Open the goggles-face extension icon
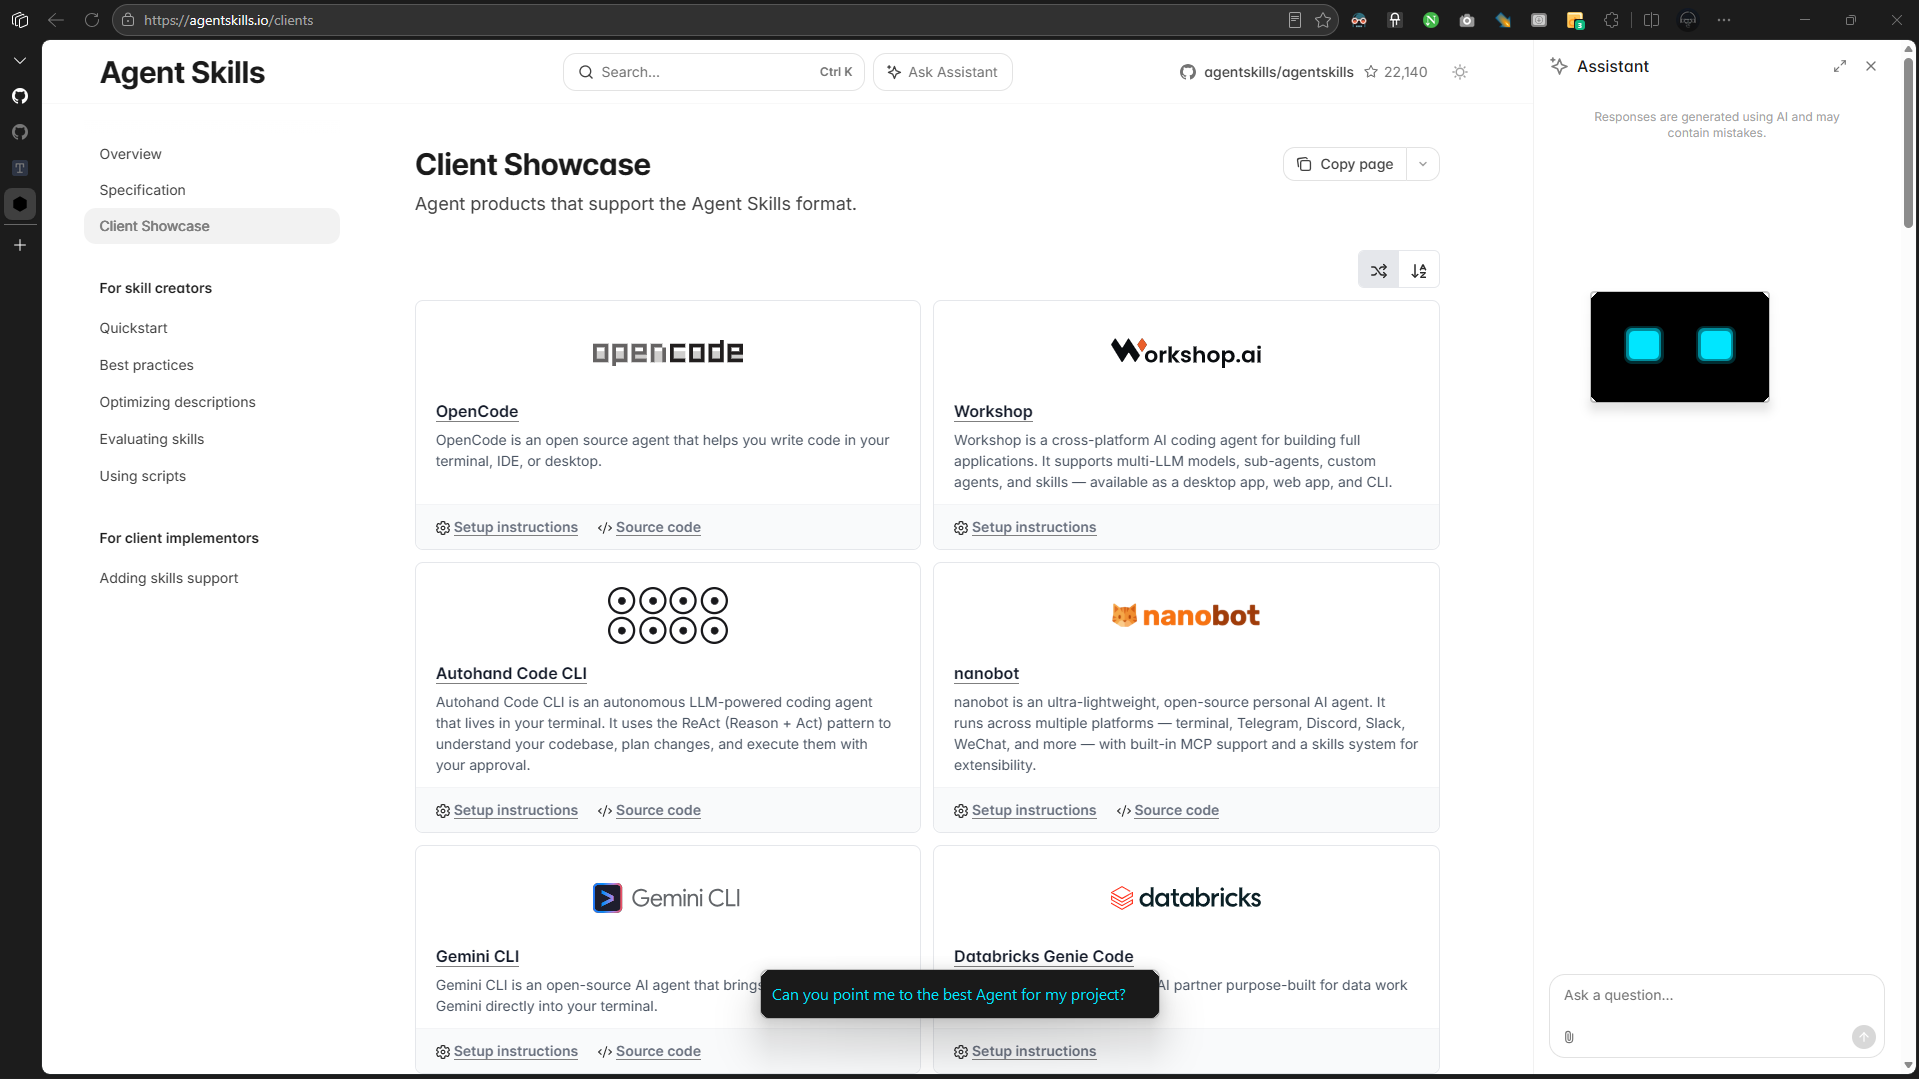Screen dimensions: 1919x1079 click(1359, 20)
